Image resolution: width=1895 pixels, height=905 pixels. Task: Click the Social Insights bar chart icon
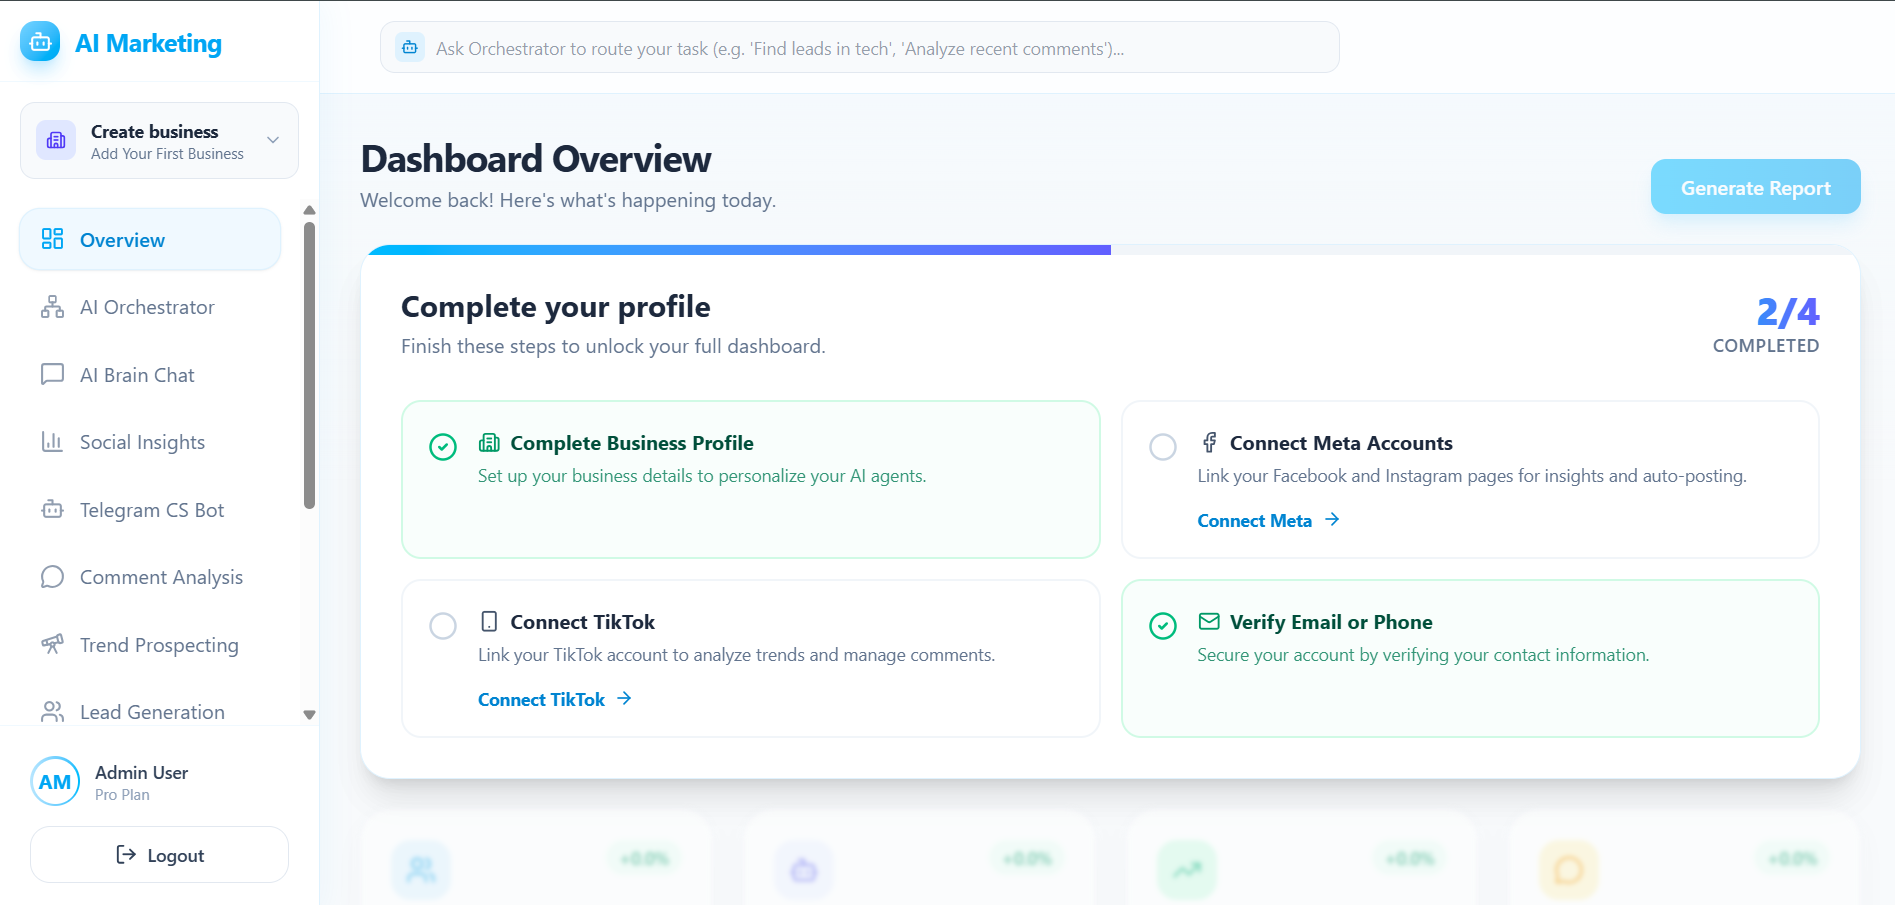point(52,442)
